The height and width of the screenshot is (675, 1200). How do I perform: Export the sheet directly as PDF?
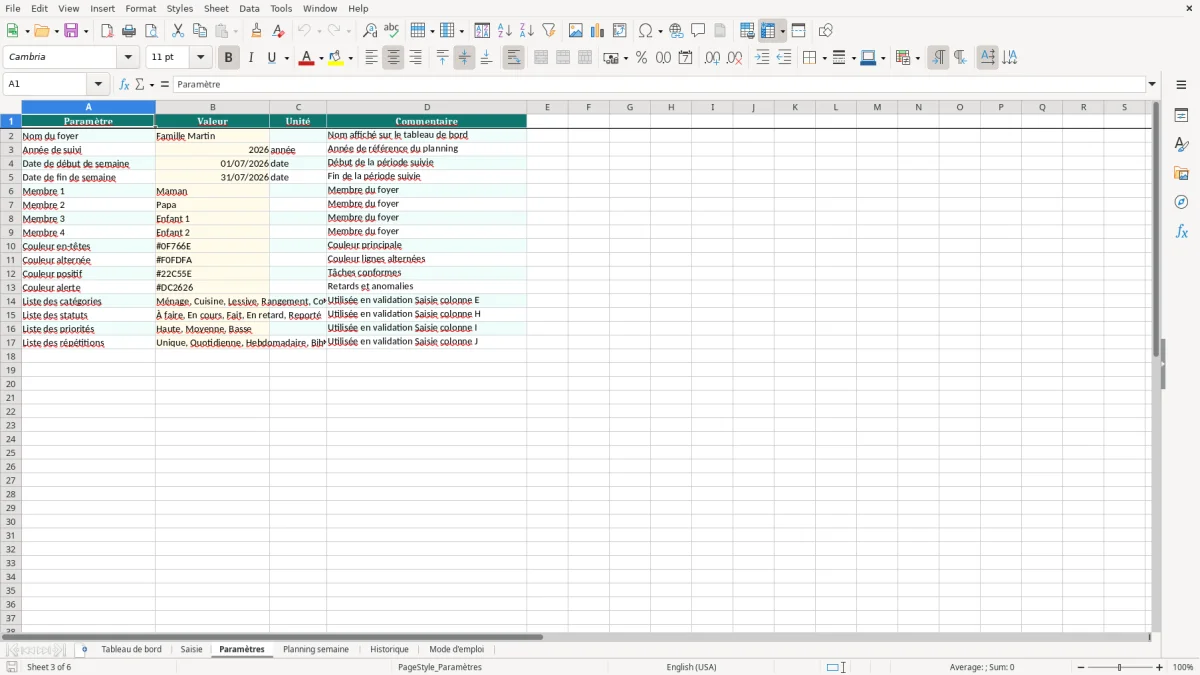pyautogui.click(x=107, y=31)
